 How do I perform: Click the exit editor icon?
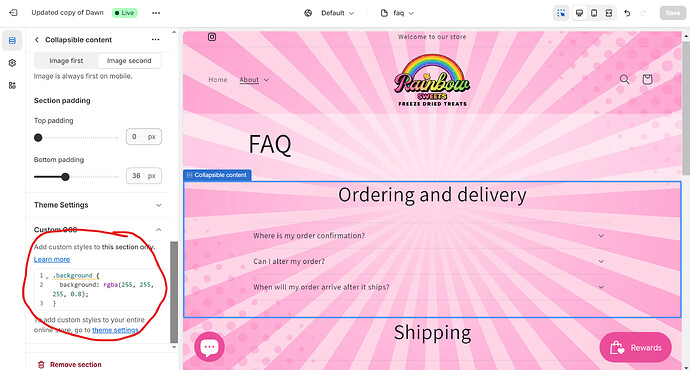click(13, 13)
